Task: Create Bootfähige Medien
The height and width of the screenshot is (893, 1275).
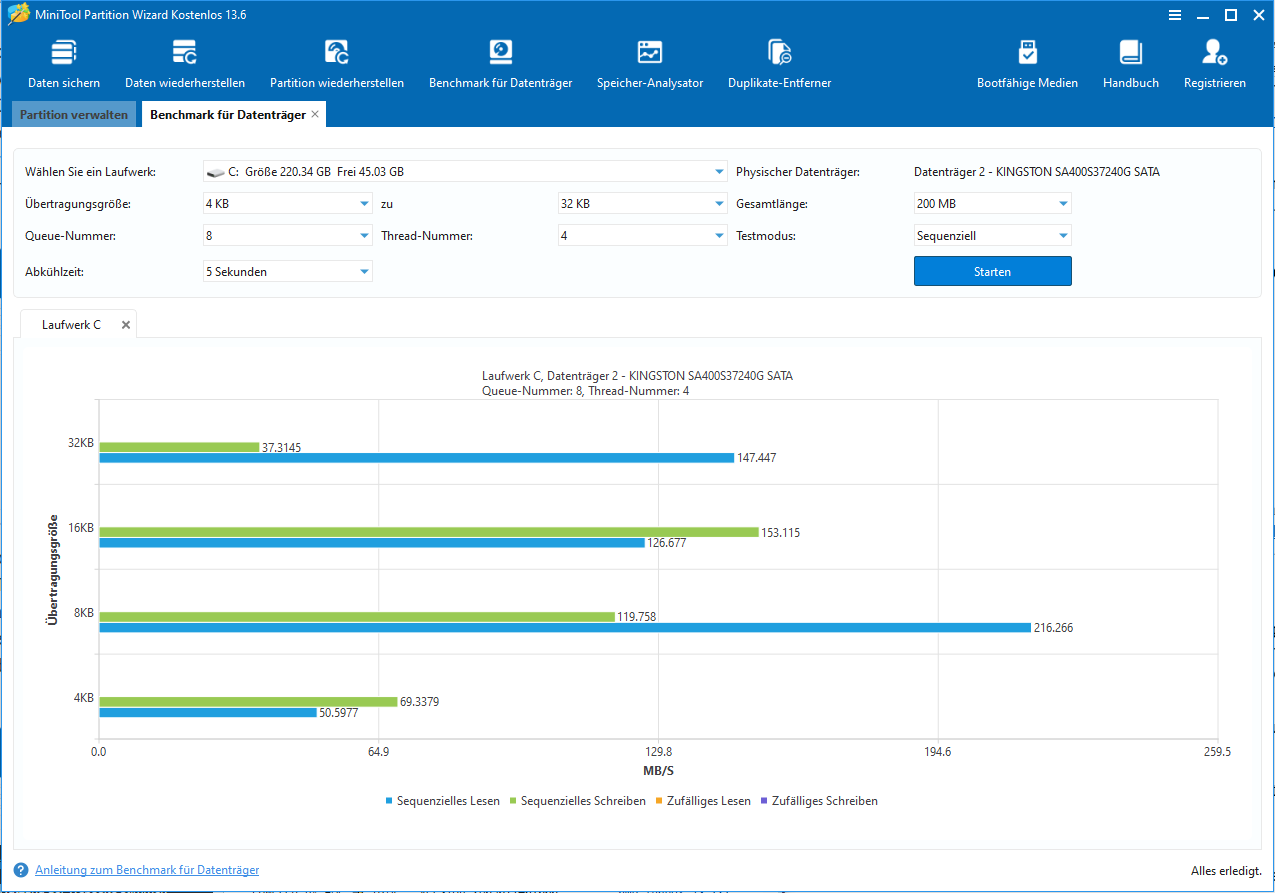Action: click(x=1027, y=65)
